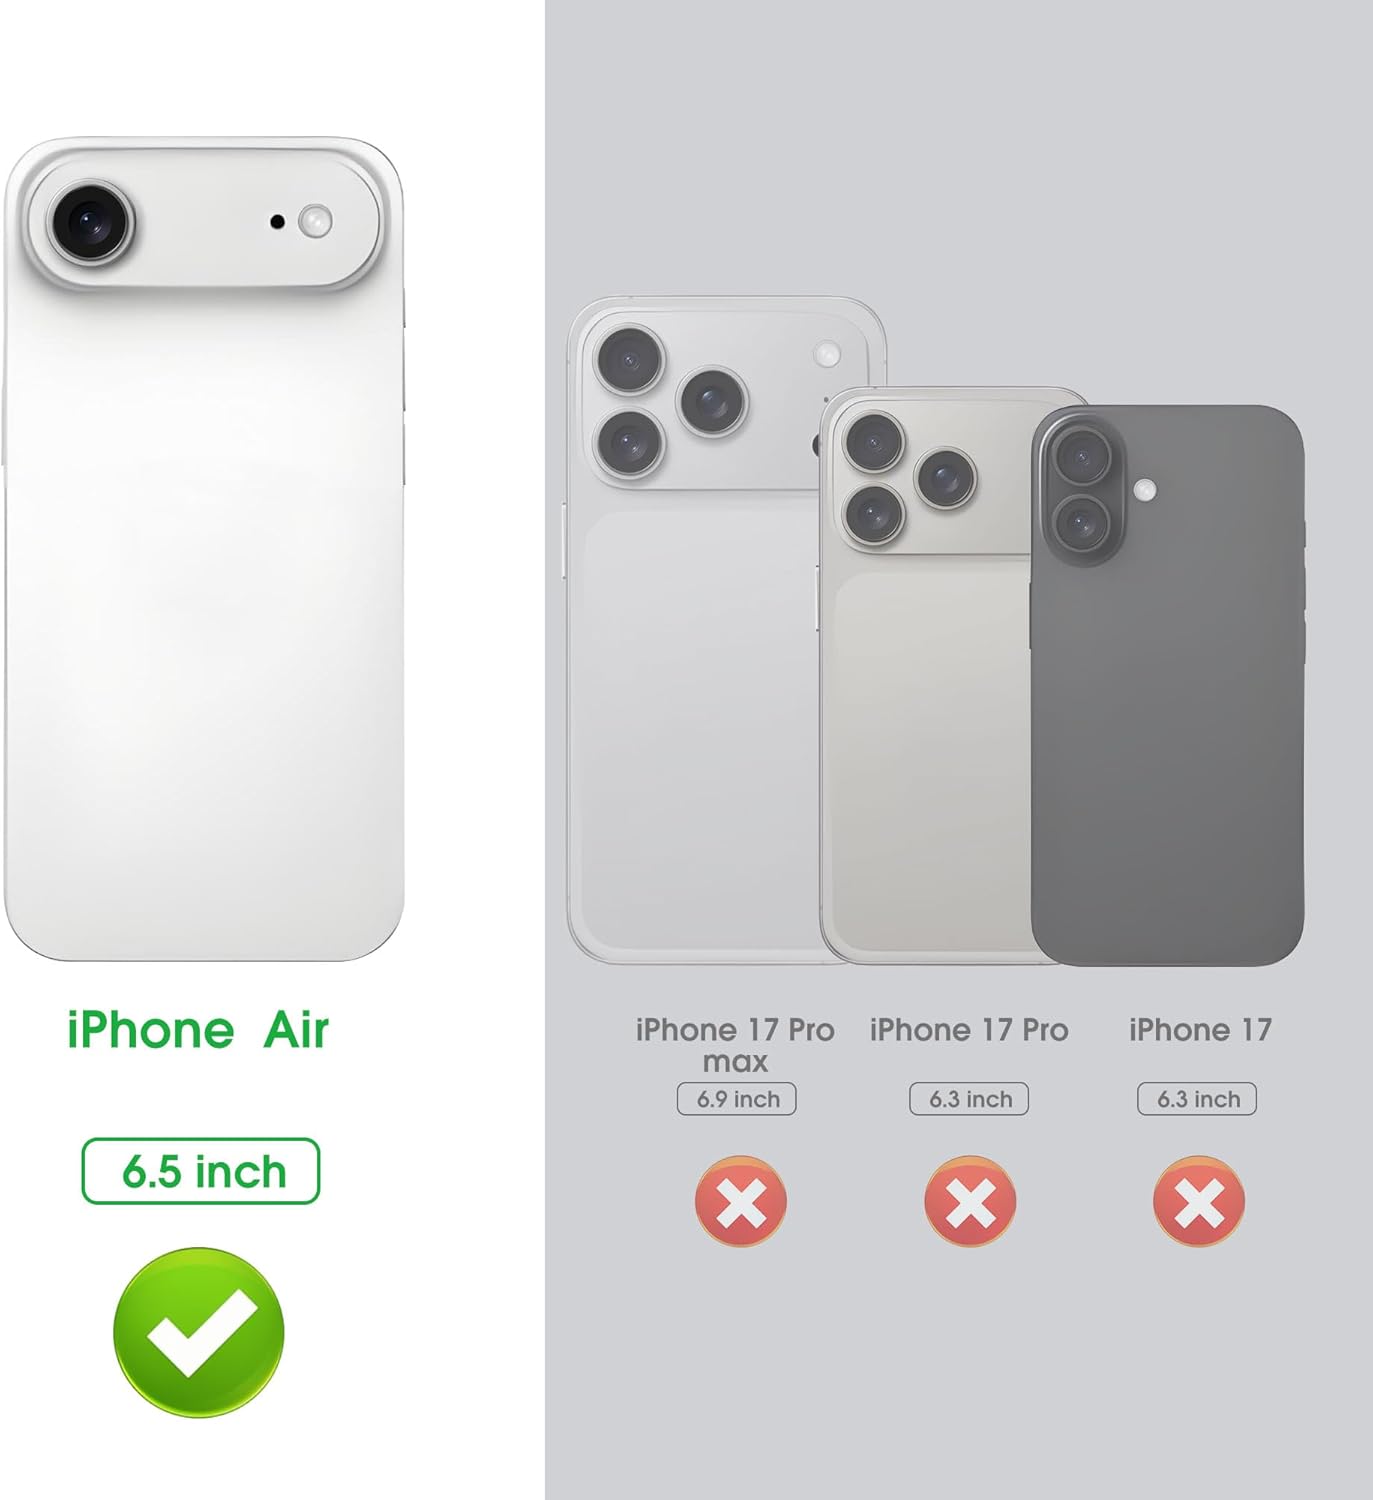Click the iPhone Air flash LED
1373x1500 pixels.
click(x=316, y=221)
